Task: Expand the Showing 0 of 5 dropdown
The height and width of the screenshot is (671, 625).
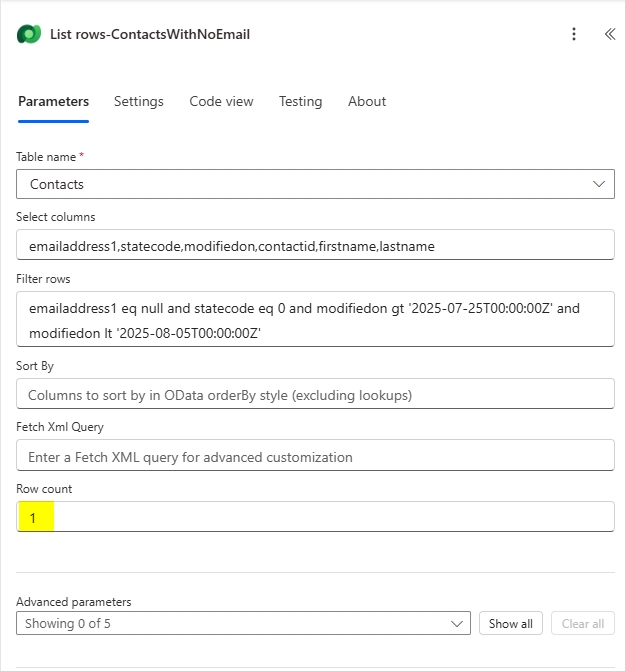Action: 243,623
